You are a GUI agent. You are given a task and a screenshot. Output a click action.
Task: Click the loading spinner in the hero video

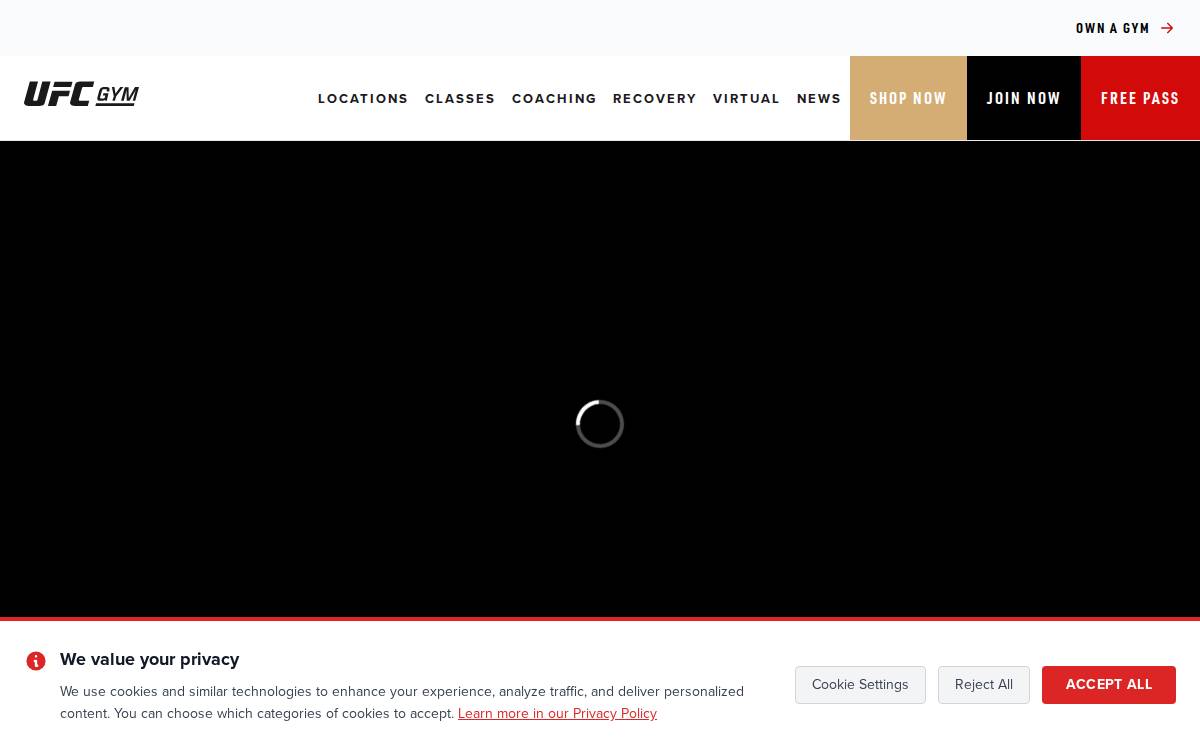(600, 424)
